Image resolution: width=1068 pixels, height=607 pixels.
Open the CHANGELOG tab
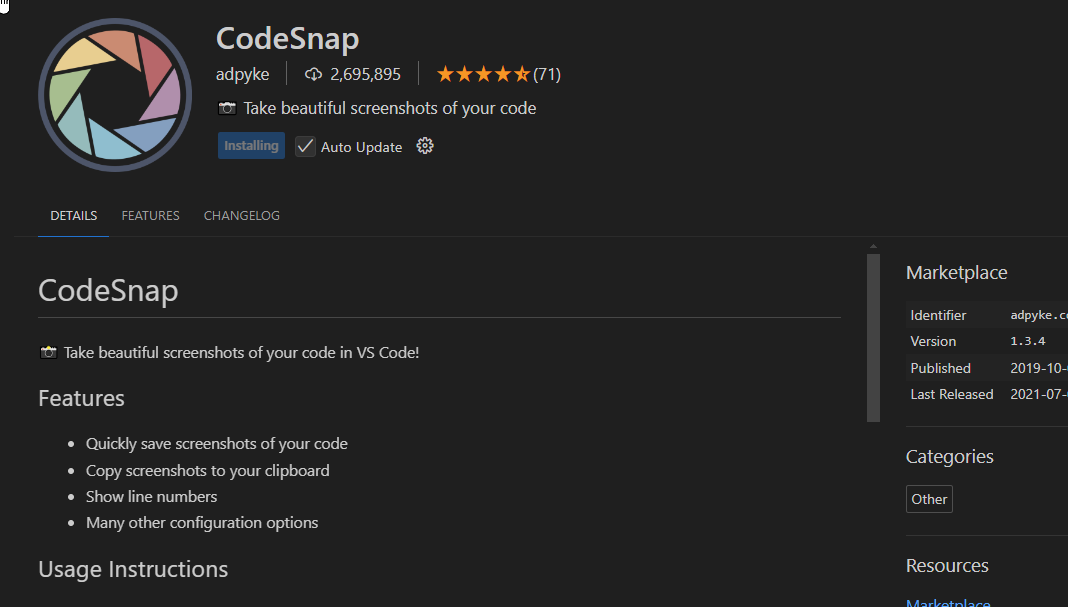(241, 216)
